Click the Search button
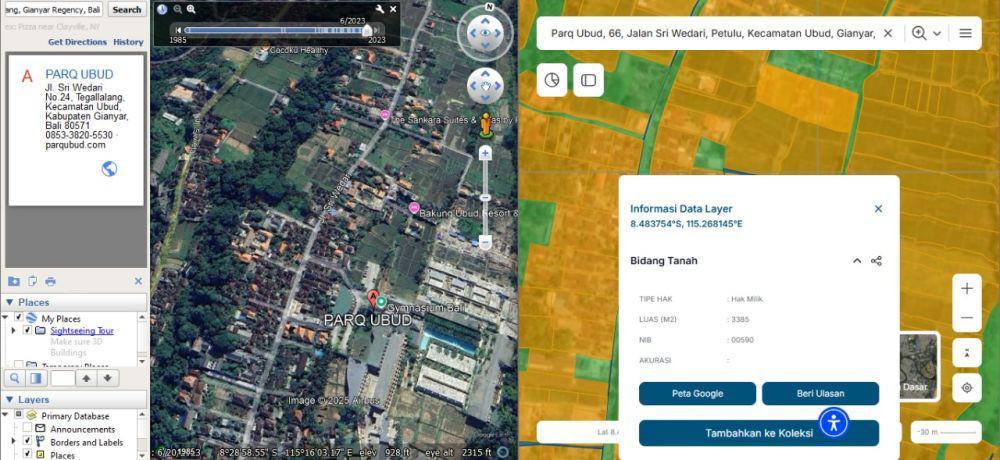1000x460 pixels. [x=127, y=10]
